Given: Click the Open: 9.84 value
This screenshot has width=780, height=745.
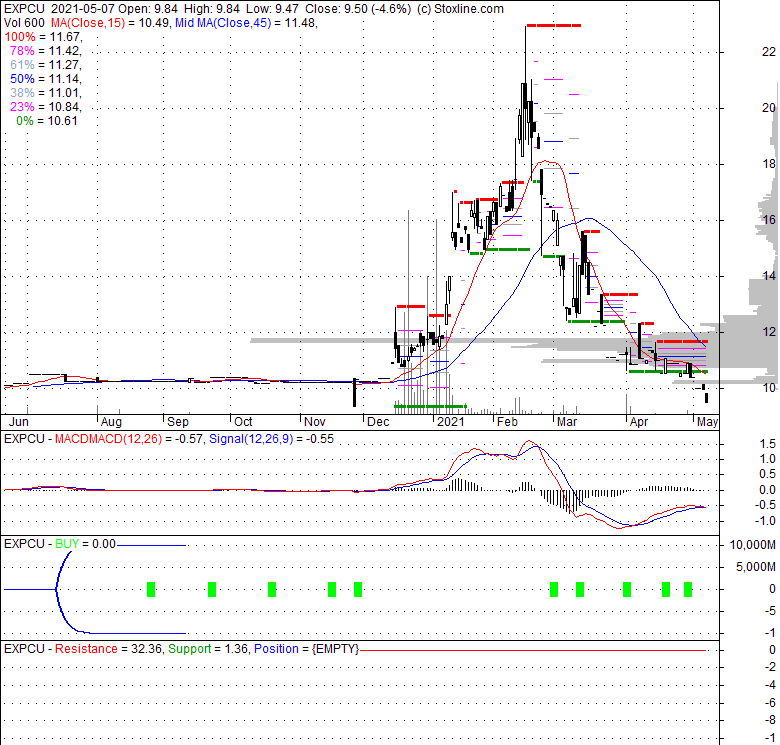Looking at the screenshot, I should [149, 9].
